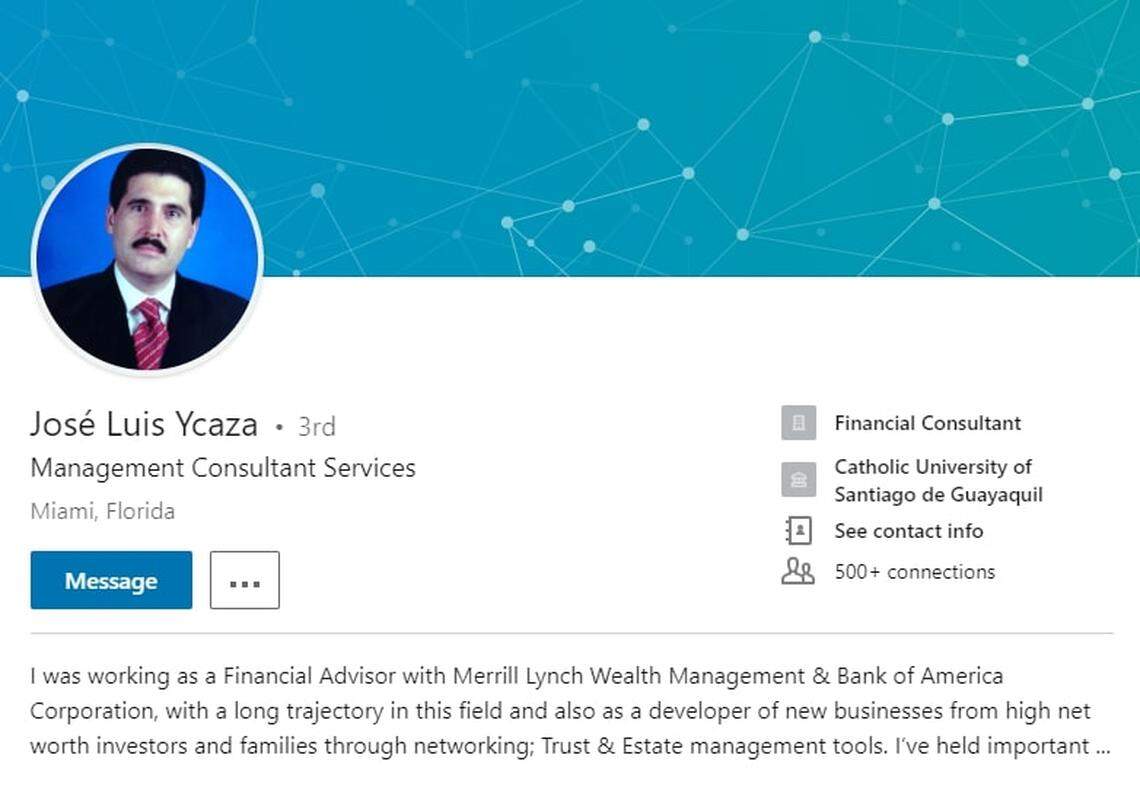The height and width of the screenshot is (790, 1140).
Task: Click the contact card icon
Action: pyautogui.click(x=798, y=531)
